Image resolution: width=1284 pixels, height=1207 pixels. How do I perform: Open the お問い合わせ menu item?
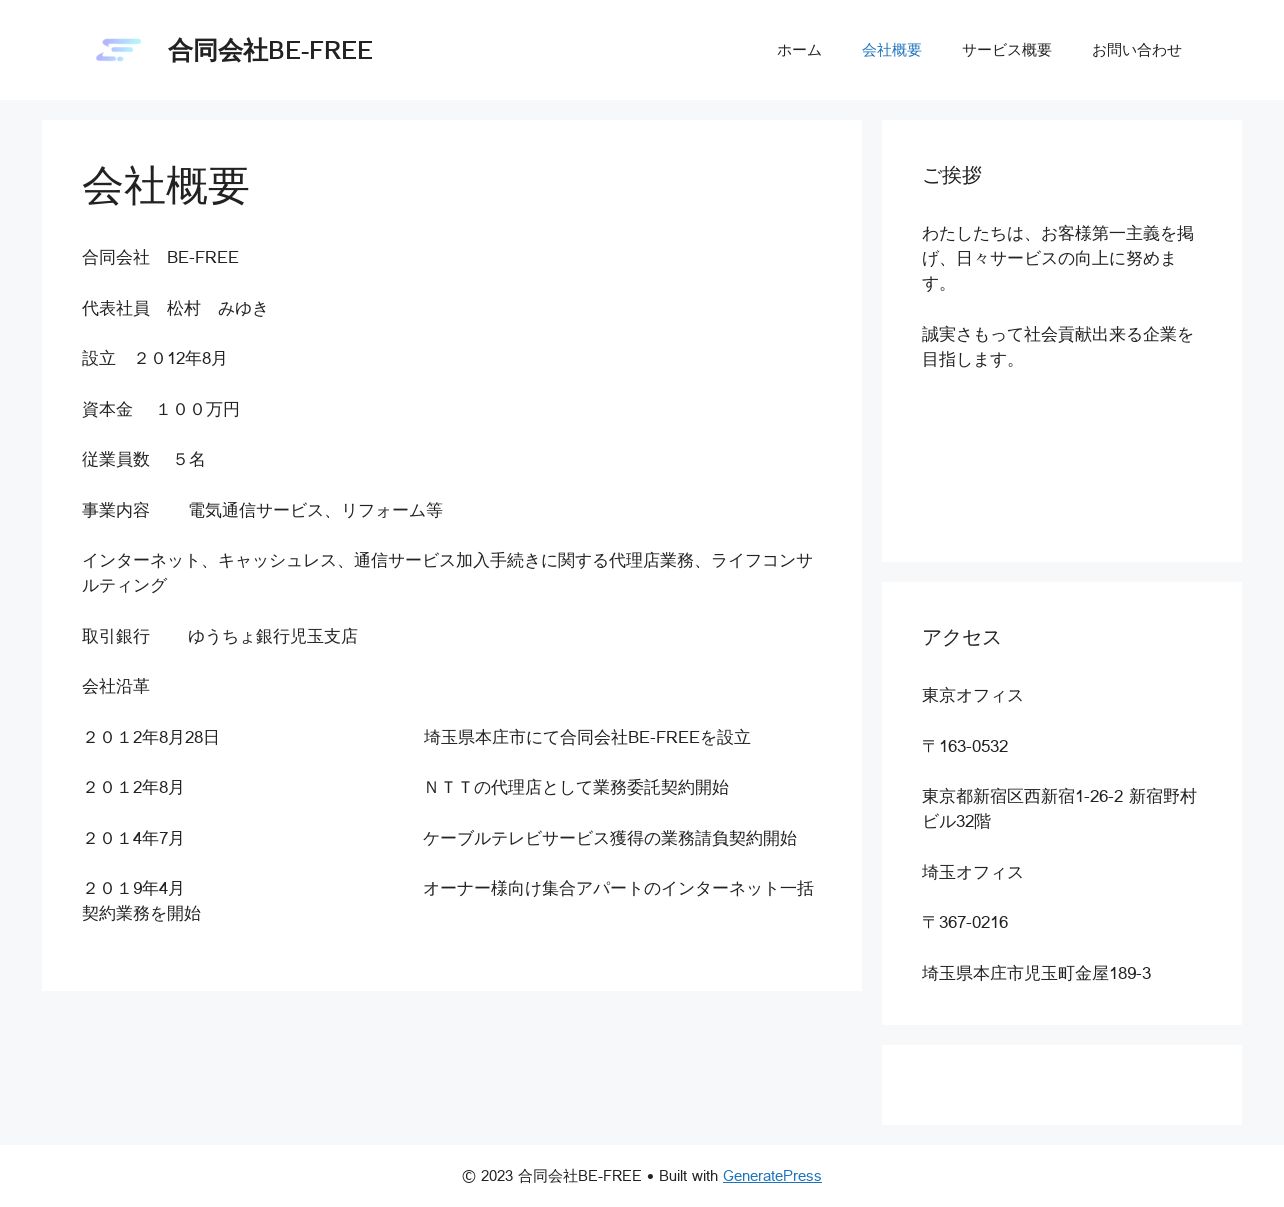(x=1136, y=50)
